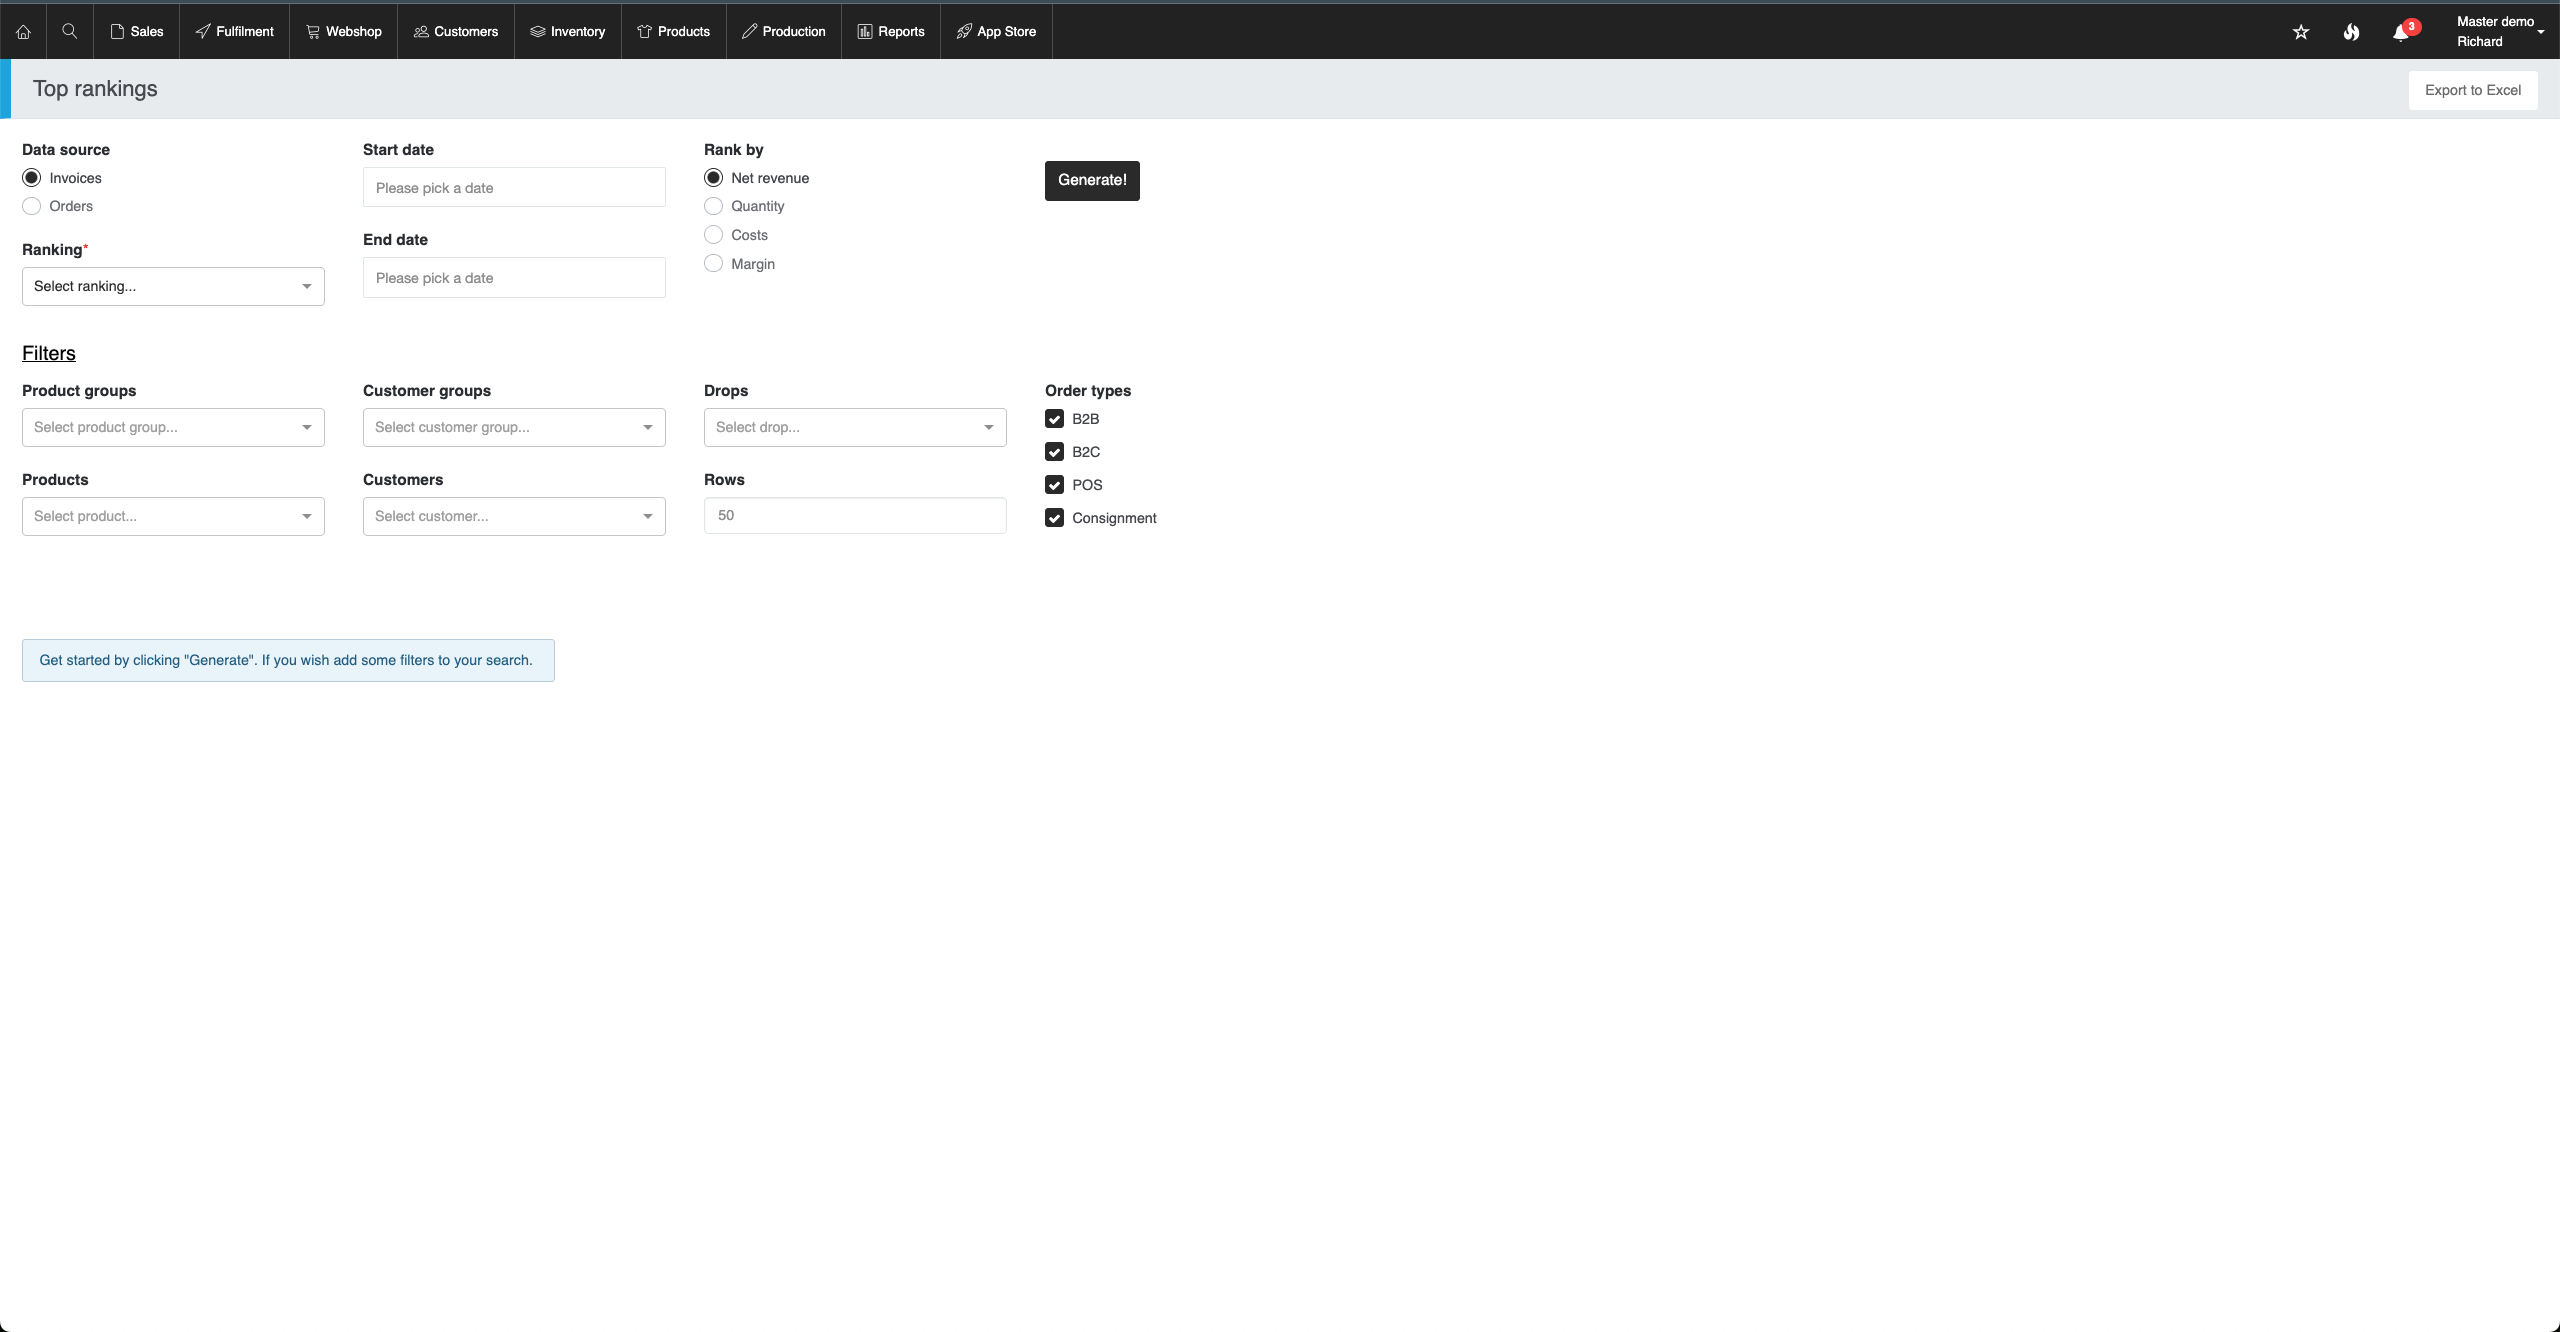
Task: Open the Select ranking dropdown
Action: click(x=173, y=286)
